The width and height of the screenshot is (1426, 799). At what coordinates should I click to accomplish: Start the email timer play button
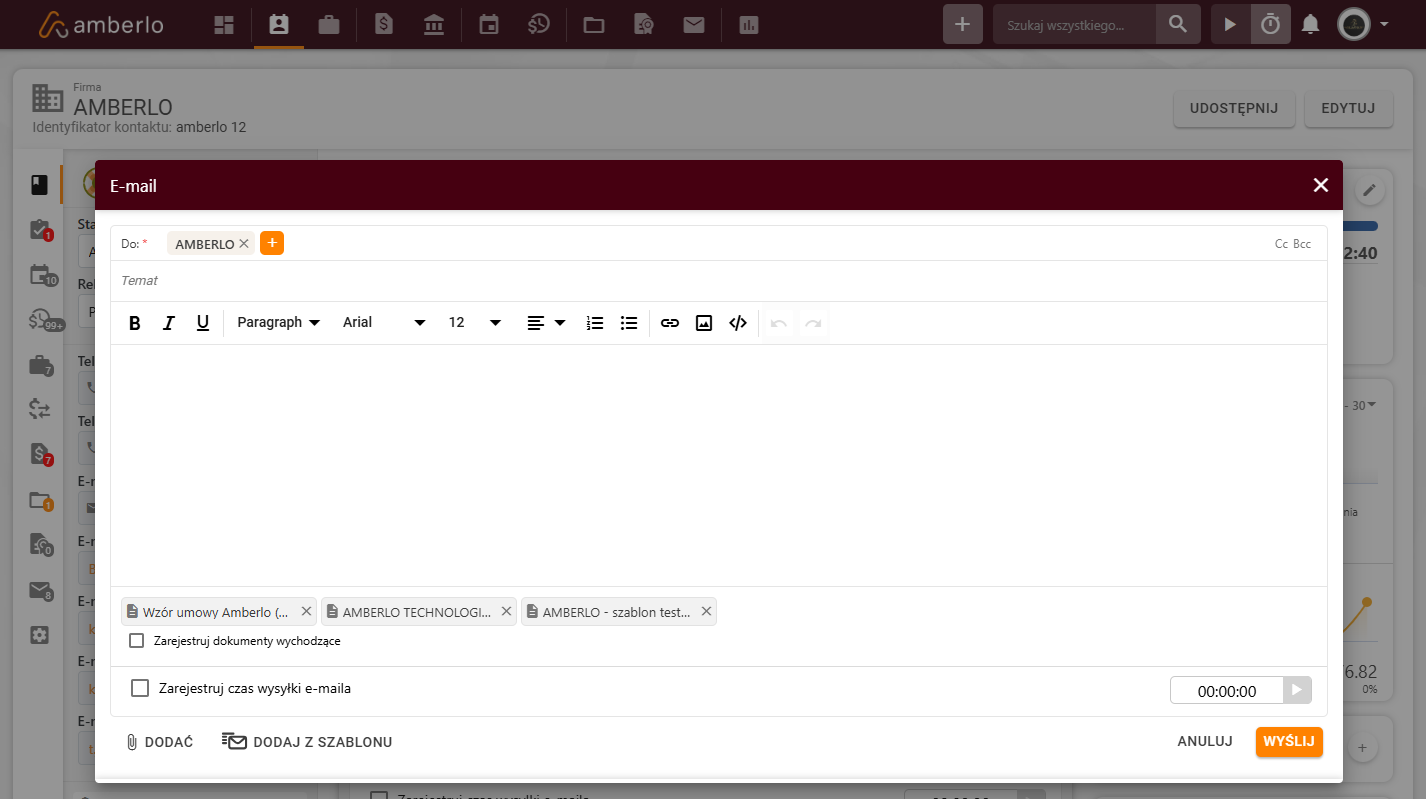tap(1298, 690)
